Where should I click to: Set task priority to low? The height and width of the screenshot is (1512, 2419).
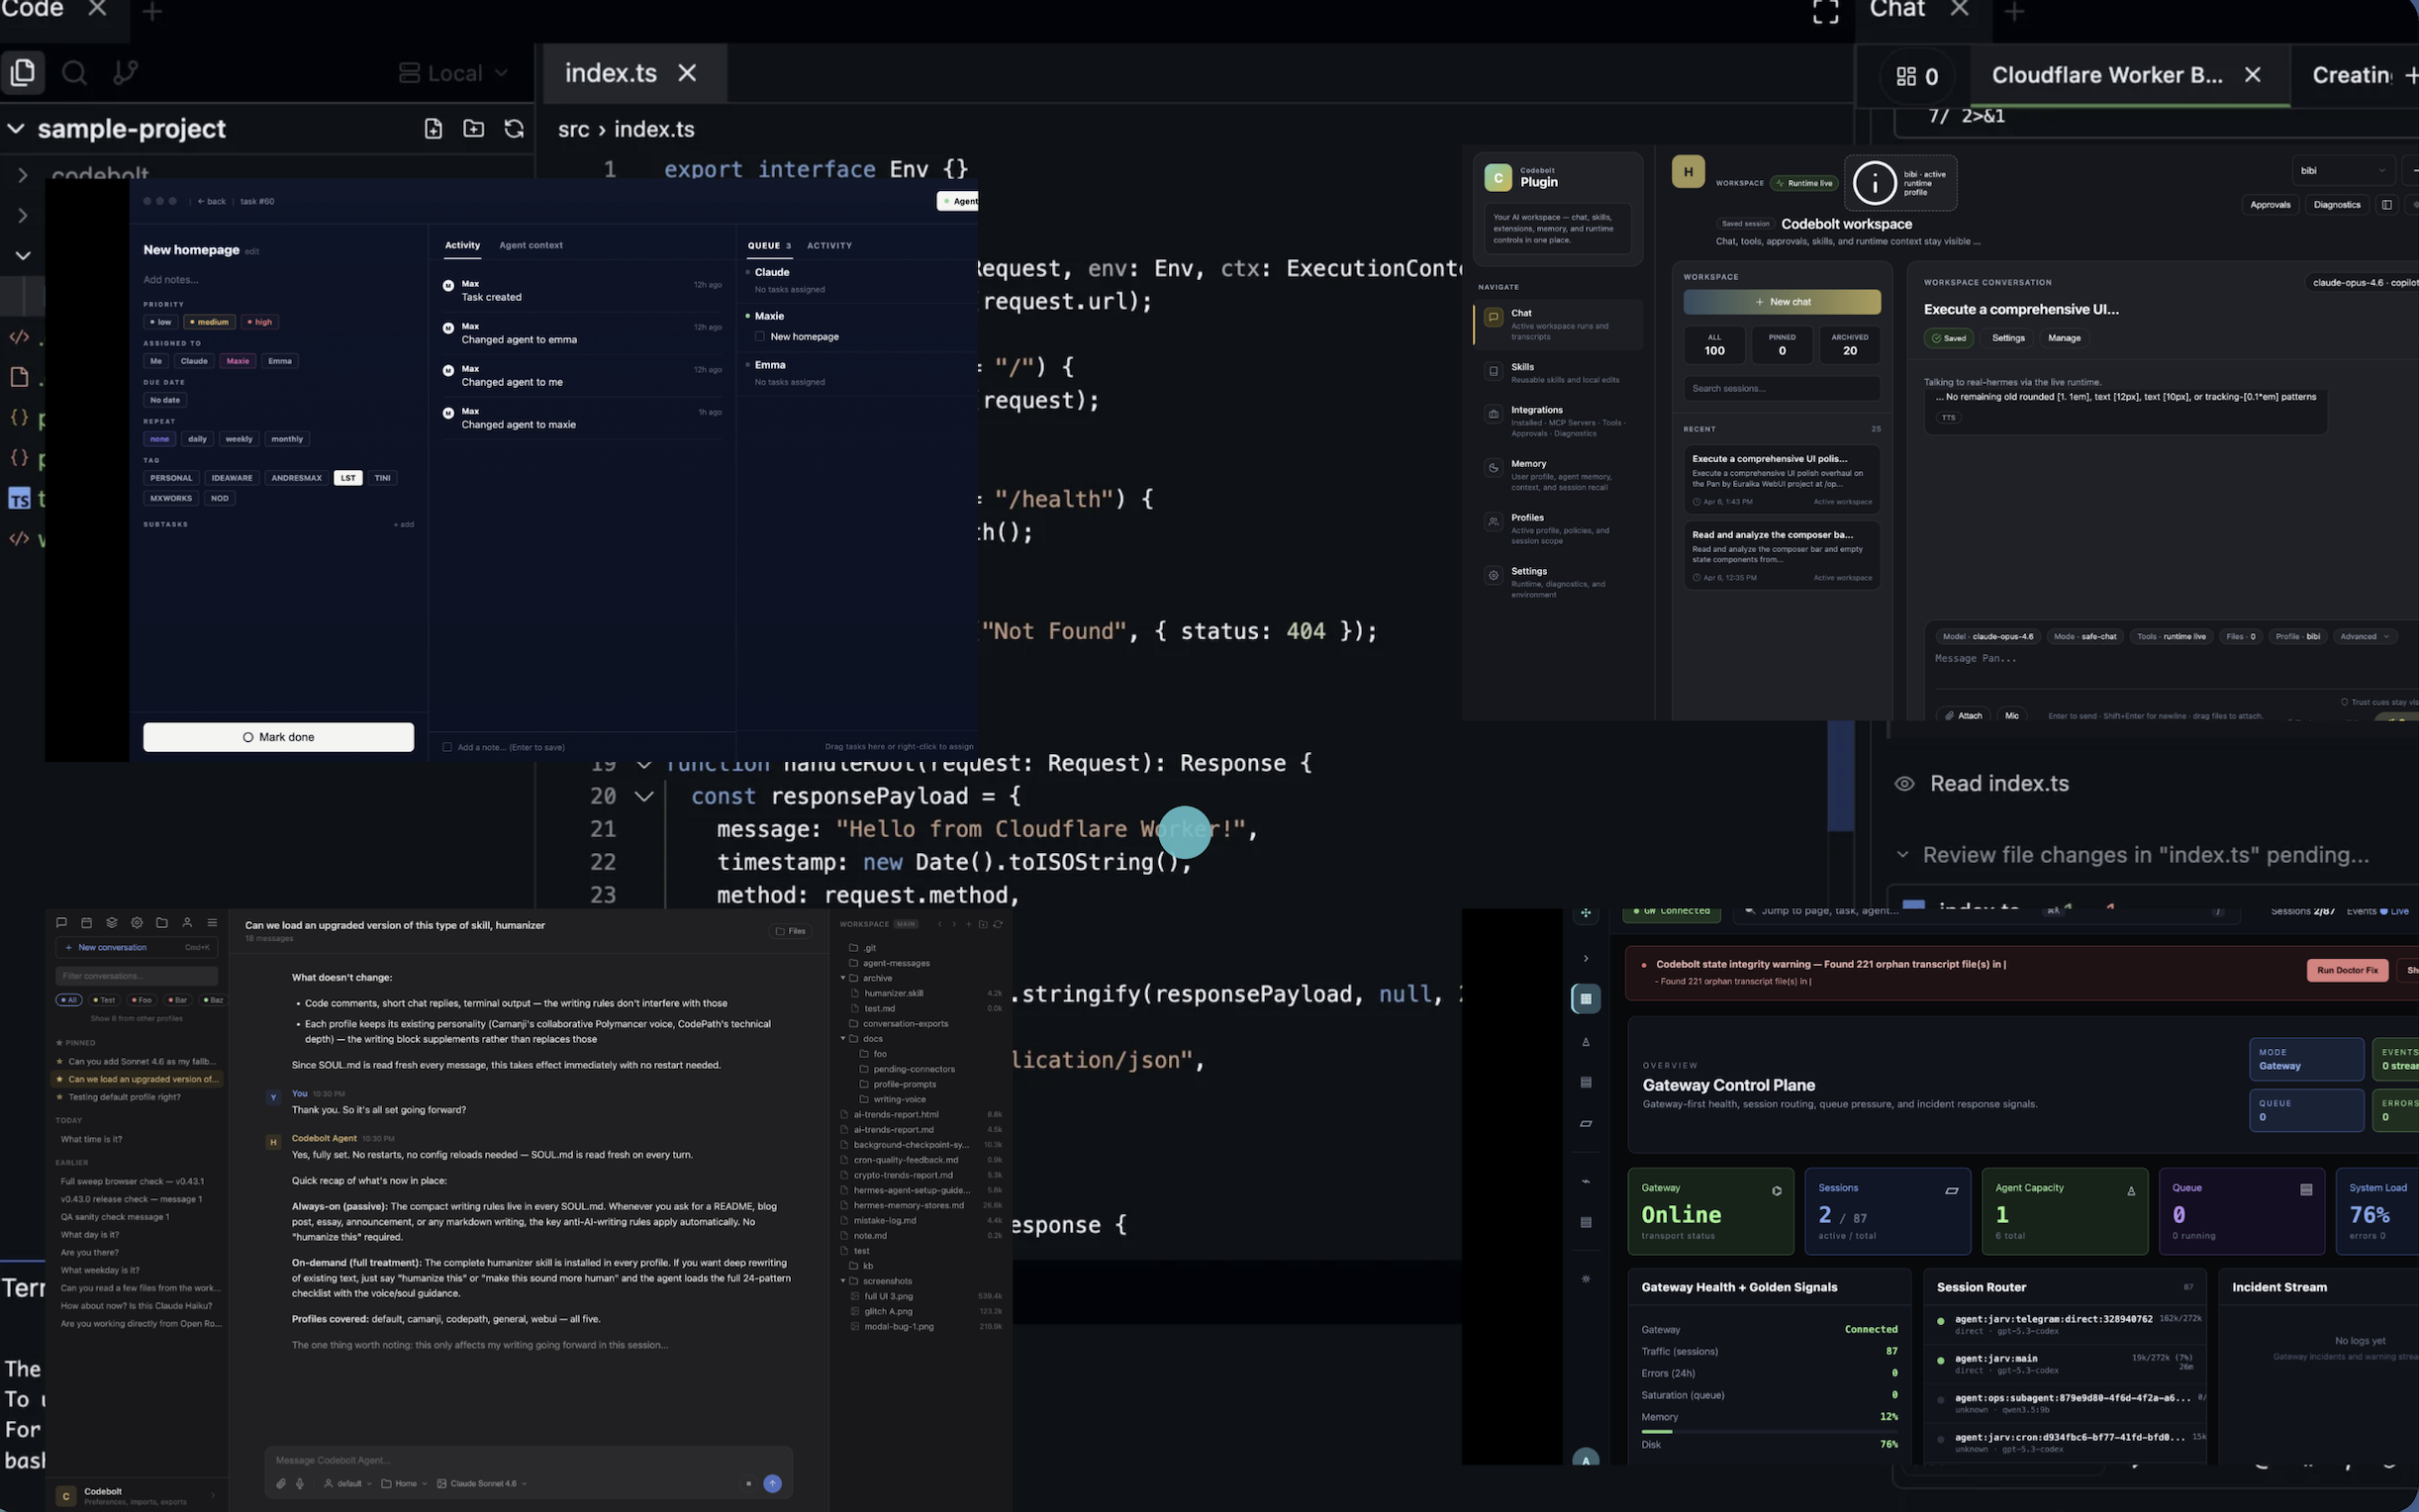click(x=161, y=322)
